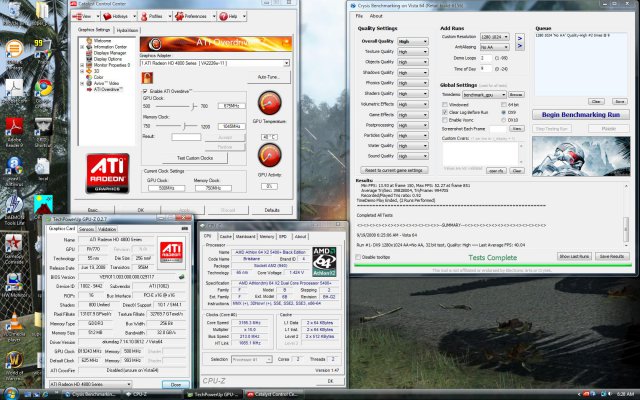
Task: Toggle Enable ATI Overdrive checkbox
Action: coord(144,91)
